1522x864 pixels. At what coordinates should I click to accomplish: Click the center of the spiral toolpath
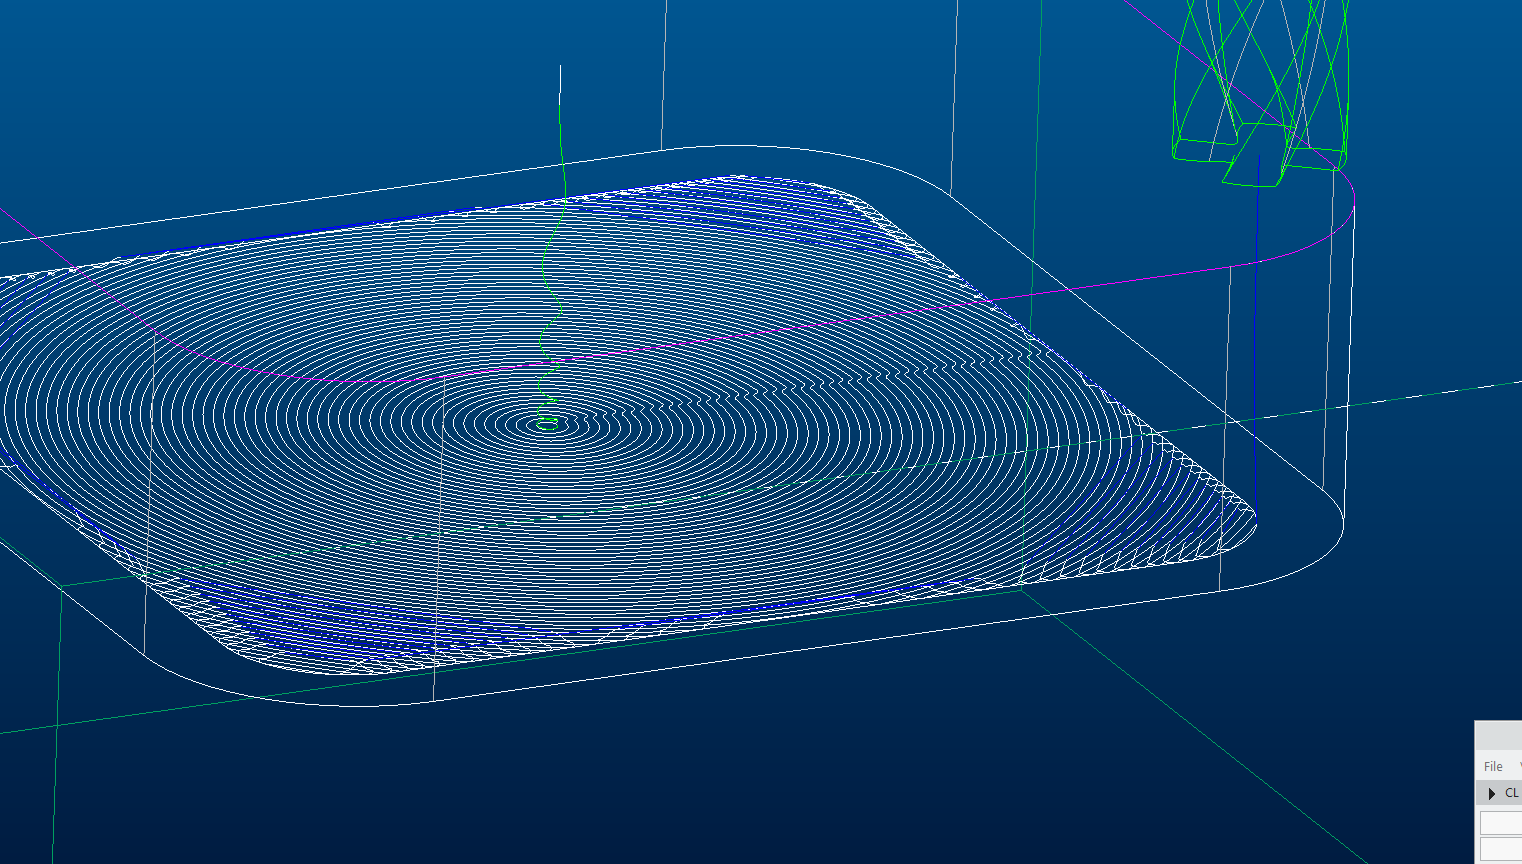545,425
